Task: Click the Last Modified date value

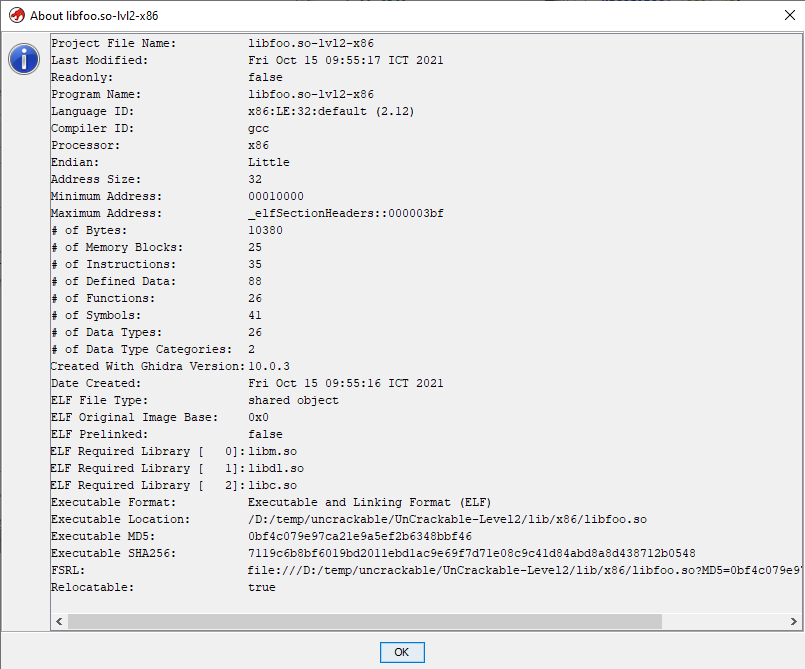Action: pos(346,60)
